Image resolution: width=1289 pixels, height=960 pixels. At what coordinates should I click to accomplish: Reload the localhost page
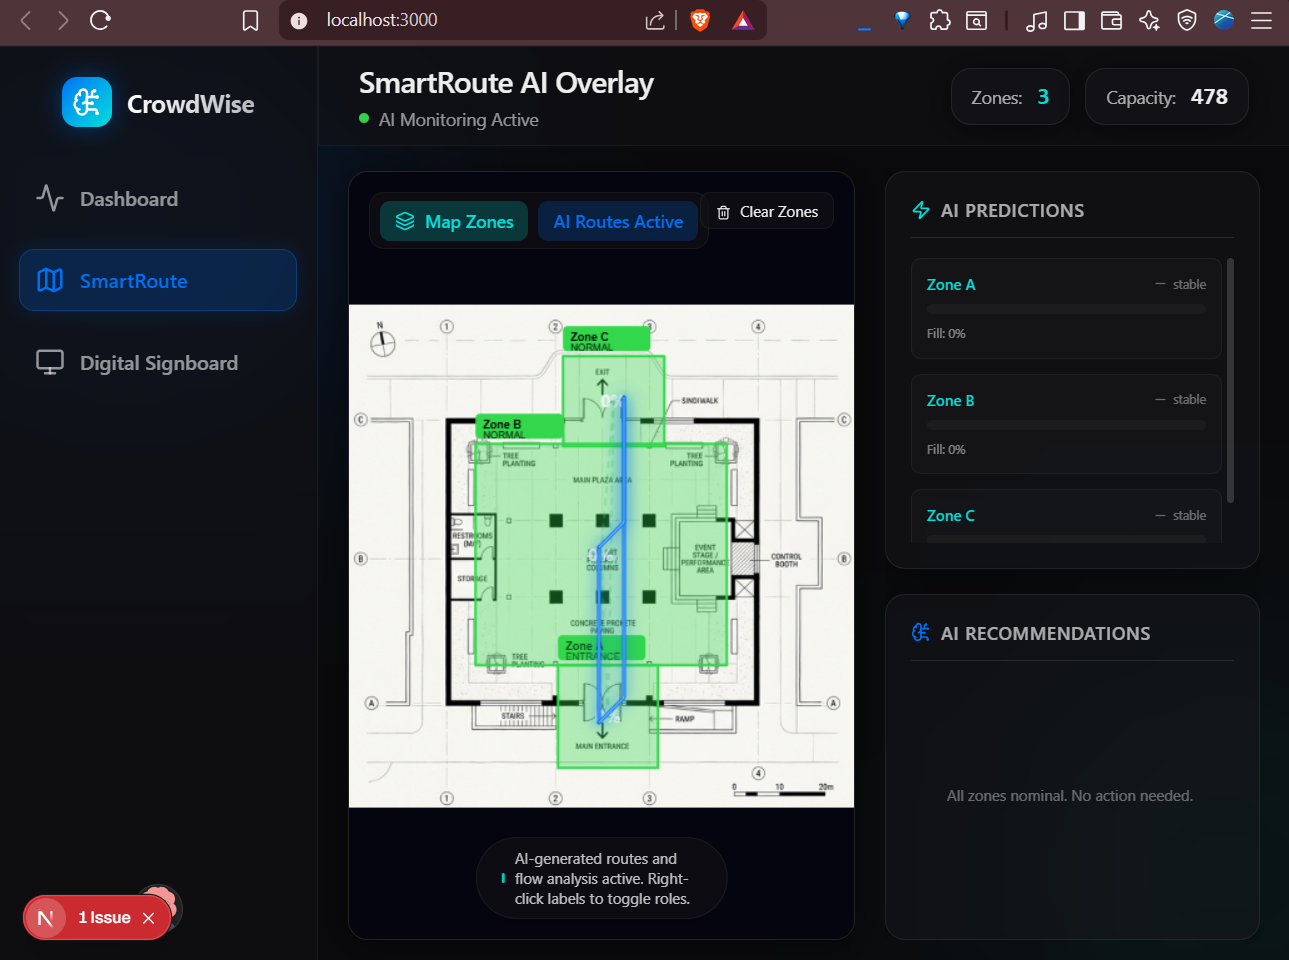coord(100,20)
